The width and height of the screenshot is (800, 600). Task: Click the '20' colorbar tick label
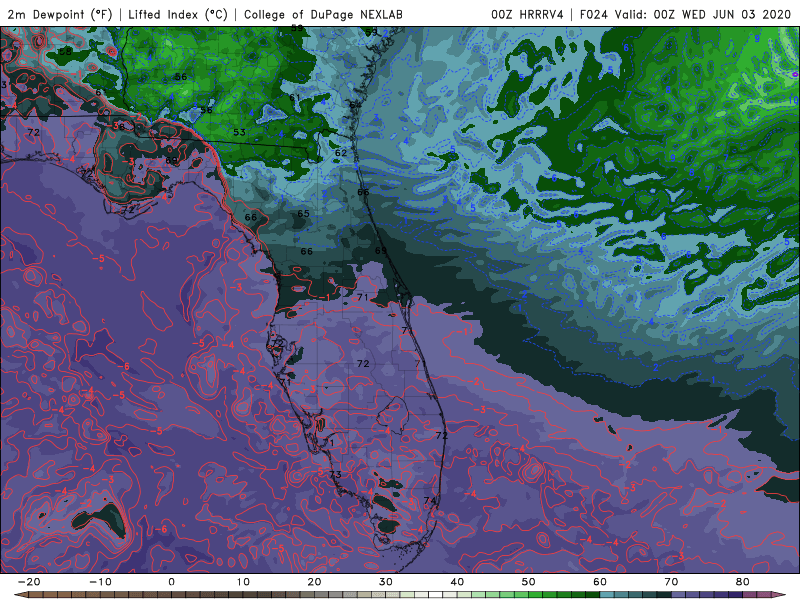click(x=314, y=582)
